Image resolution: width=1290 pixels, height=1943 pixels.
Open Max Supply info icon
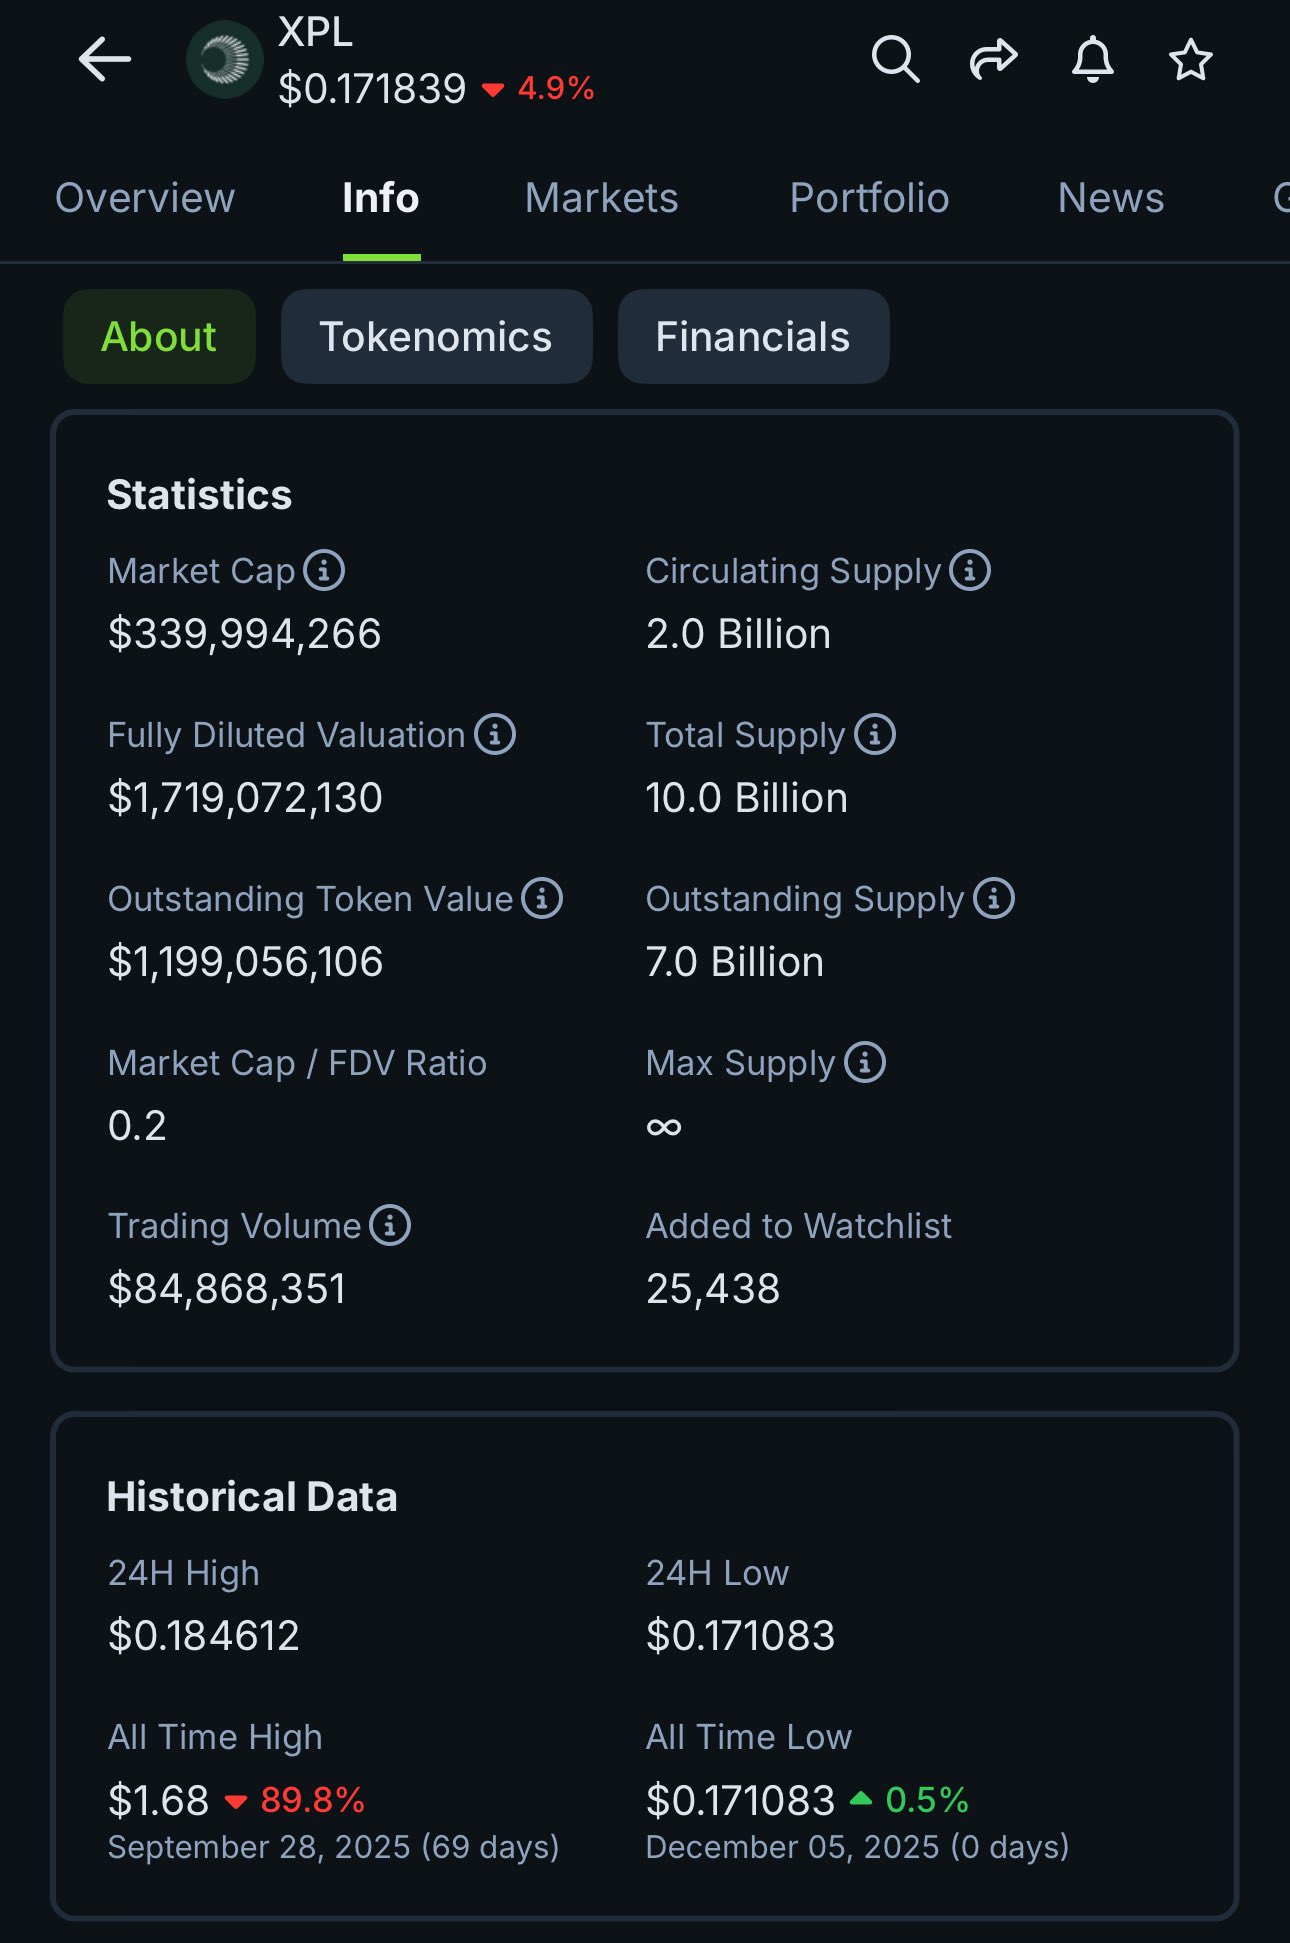tap(865, 1062)
